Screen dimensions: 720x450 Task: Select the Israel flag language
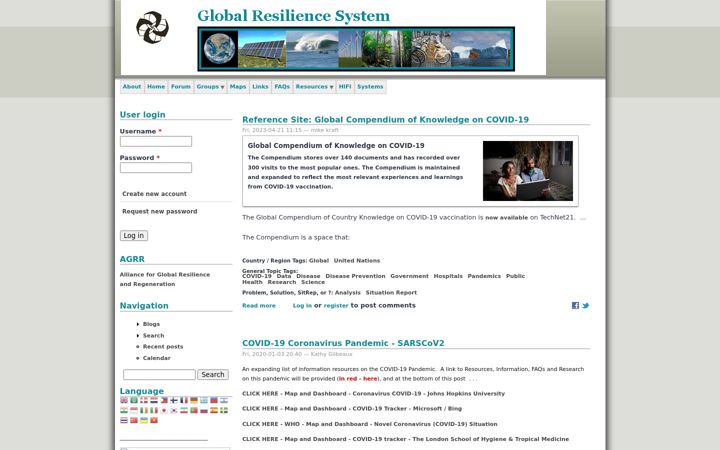(224, 400)
